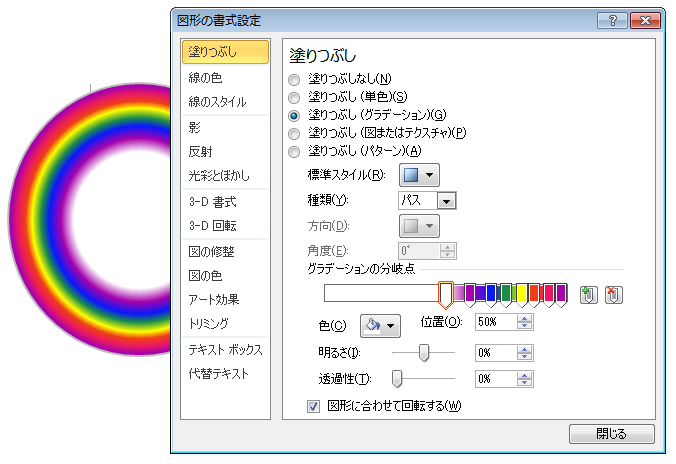Switch to 線のスタイル category
The height and width of the screenshot is (464, 676).
[x=225, y=102]
